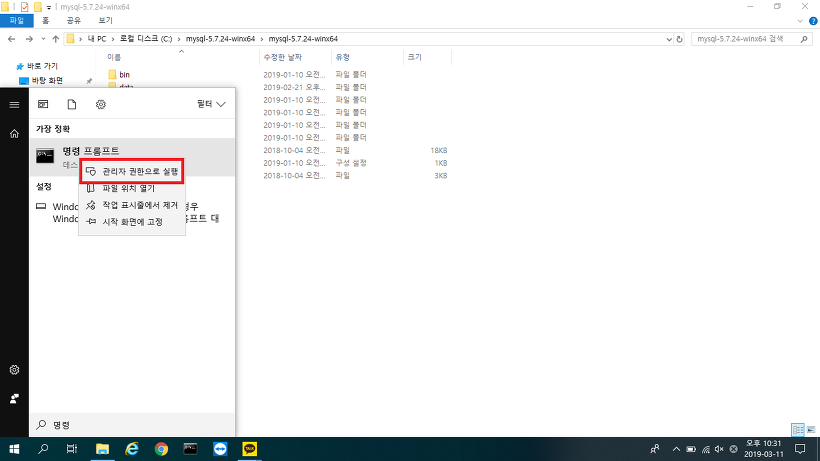Screen dimensions: 820x461
Task: Filter search results by apps icon
Action: point(43,105)
